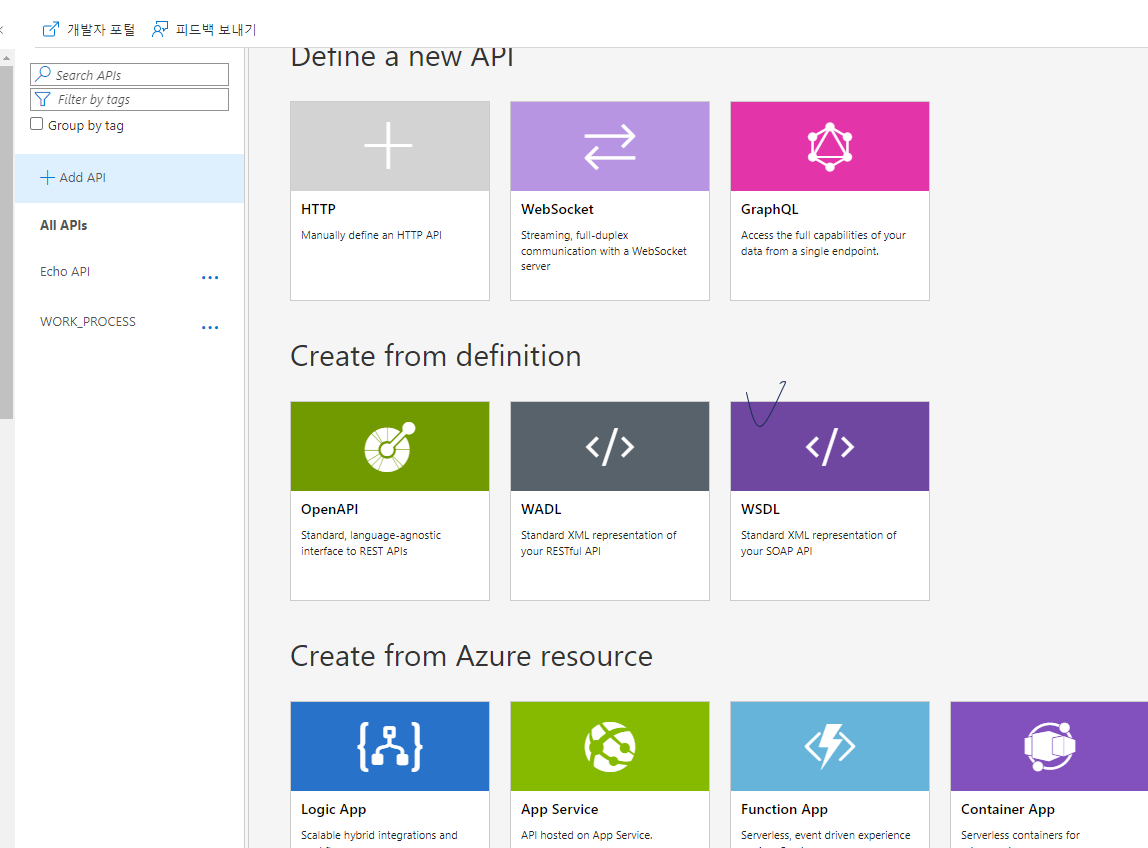The width and height of the screenshot is (1148, 848).
Task: Click the filter funnel icon
Action: click(43, 99)
